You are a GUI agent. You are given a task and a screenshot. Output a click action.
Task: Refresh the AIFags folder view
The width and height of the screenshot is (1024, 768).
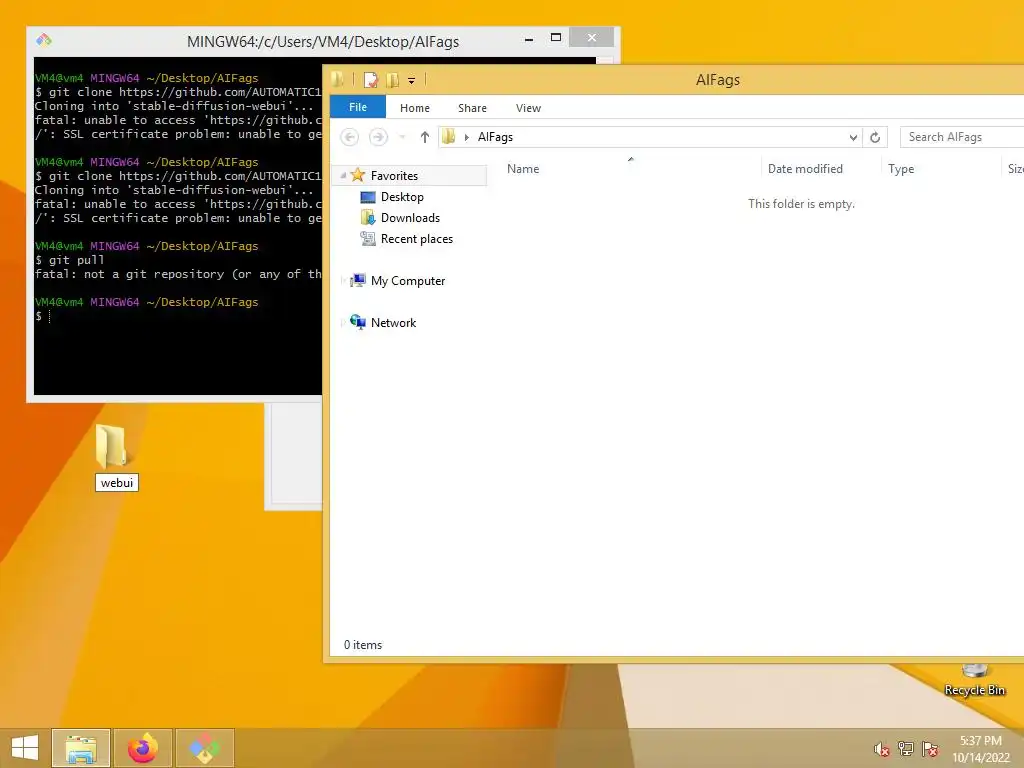[x=875, y=137]
